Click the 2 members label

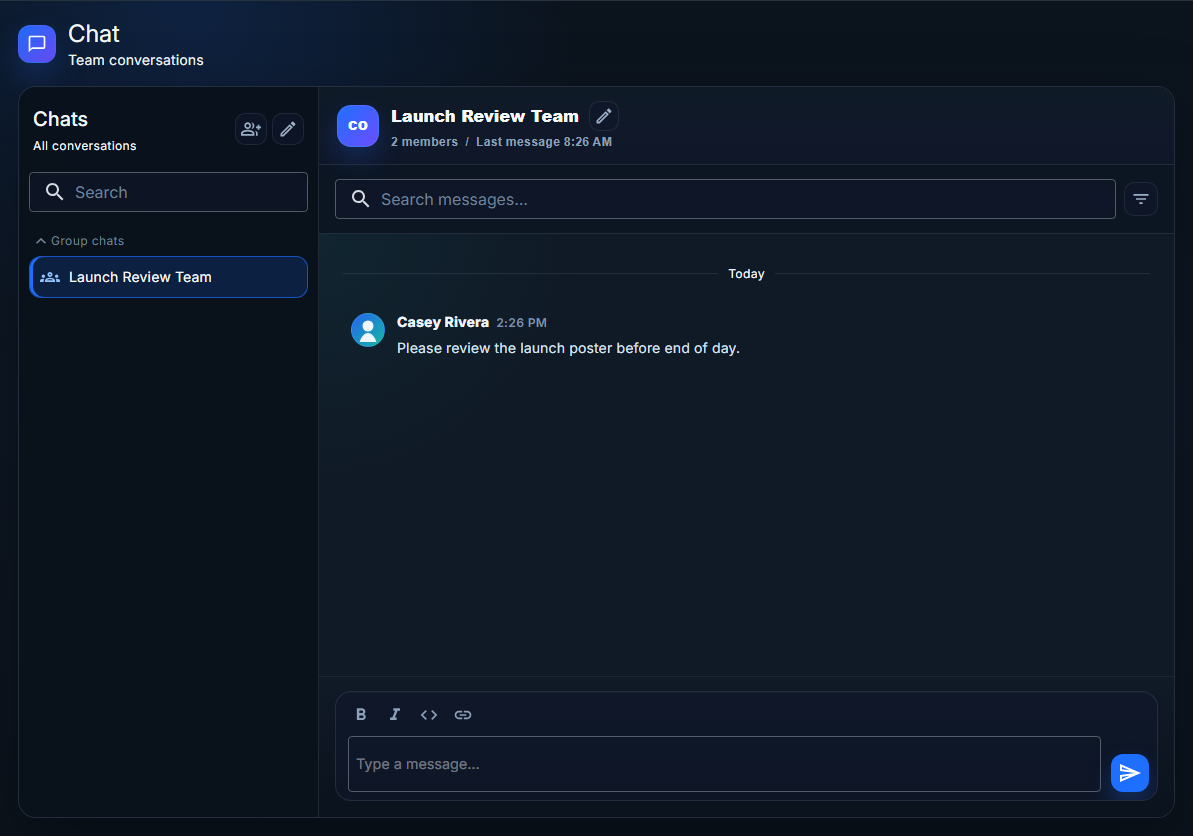coord(425,141)
